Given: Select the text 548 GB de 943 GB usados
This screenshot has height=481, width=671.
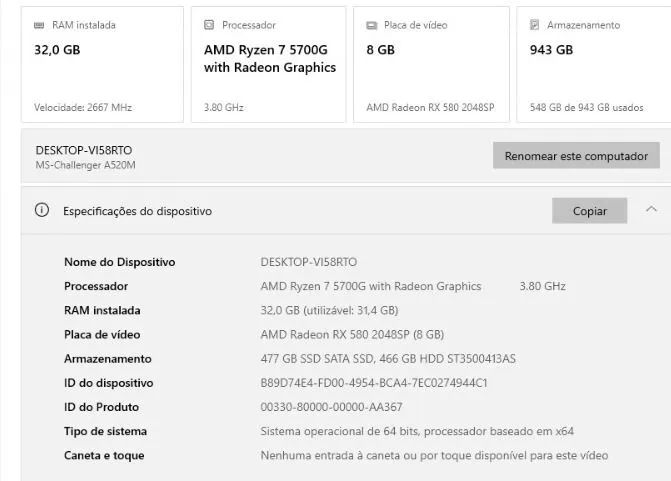Looking at the screenshot, I should click(586, 107).
